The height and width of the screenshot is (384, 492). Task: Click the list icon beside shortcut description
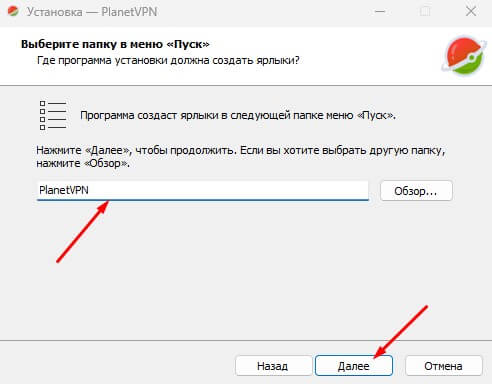point(53,115)
